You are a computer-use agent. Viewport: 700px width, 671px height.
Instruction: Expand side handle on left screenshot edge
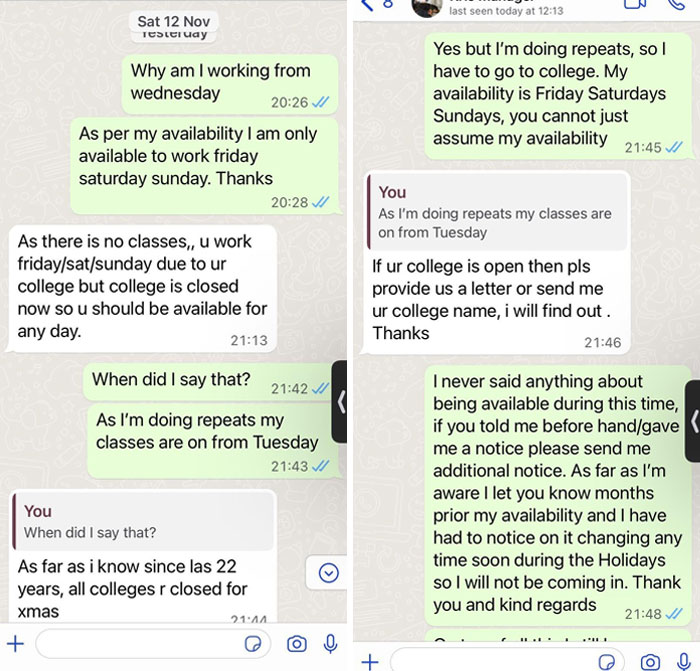pyautogui.click(x=340, y=402)
